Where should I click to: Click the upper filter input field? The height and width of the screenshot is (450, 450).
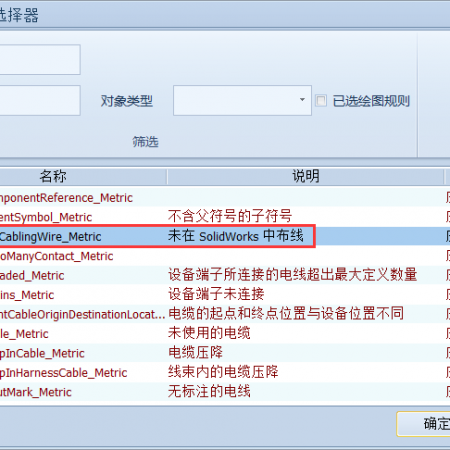pos(40,59)
